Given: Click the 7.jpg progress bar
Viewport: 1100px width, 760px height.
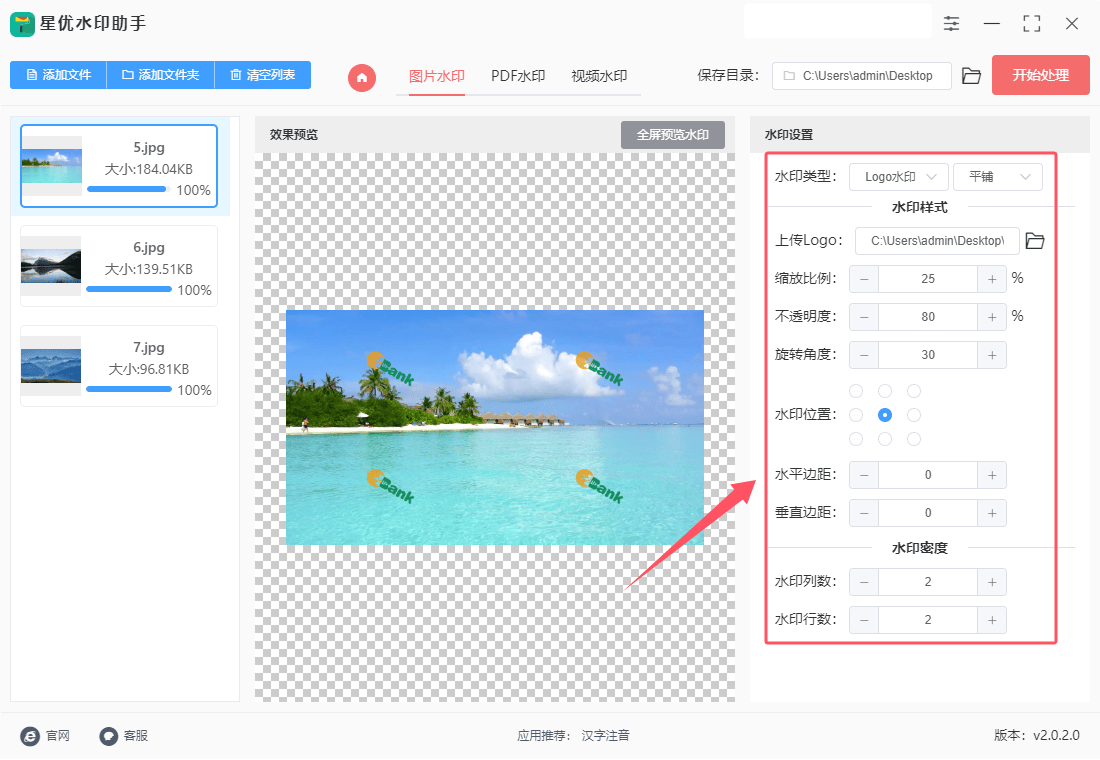Looking at the screenshot, I should (x=128, y=389).
